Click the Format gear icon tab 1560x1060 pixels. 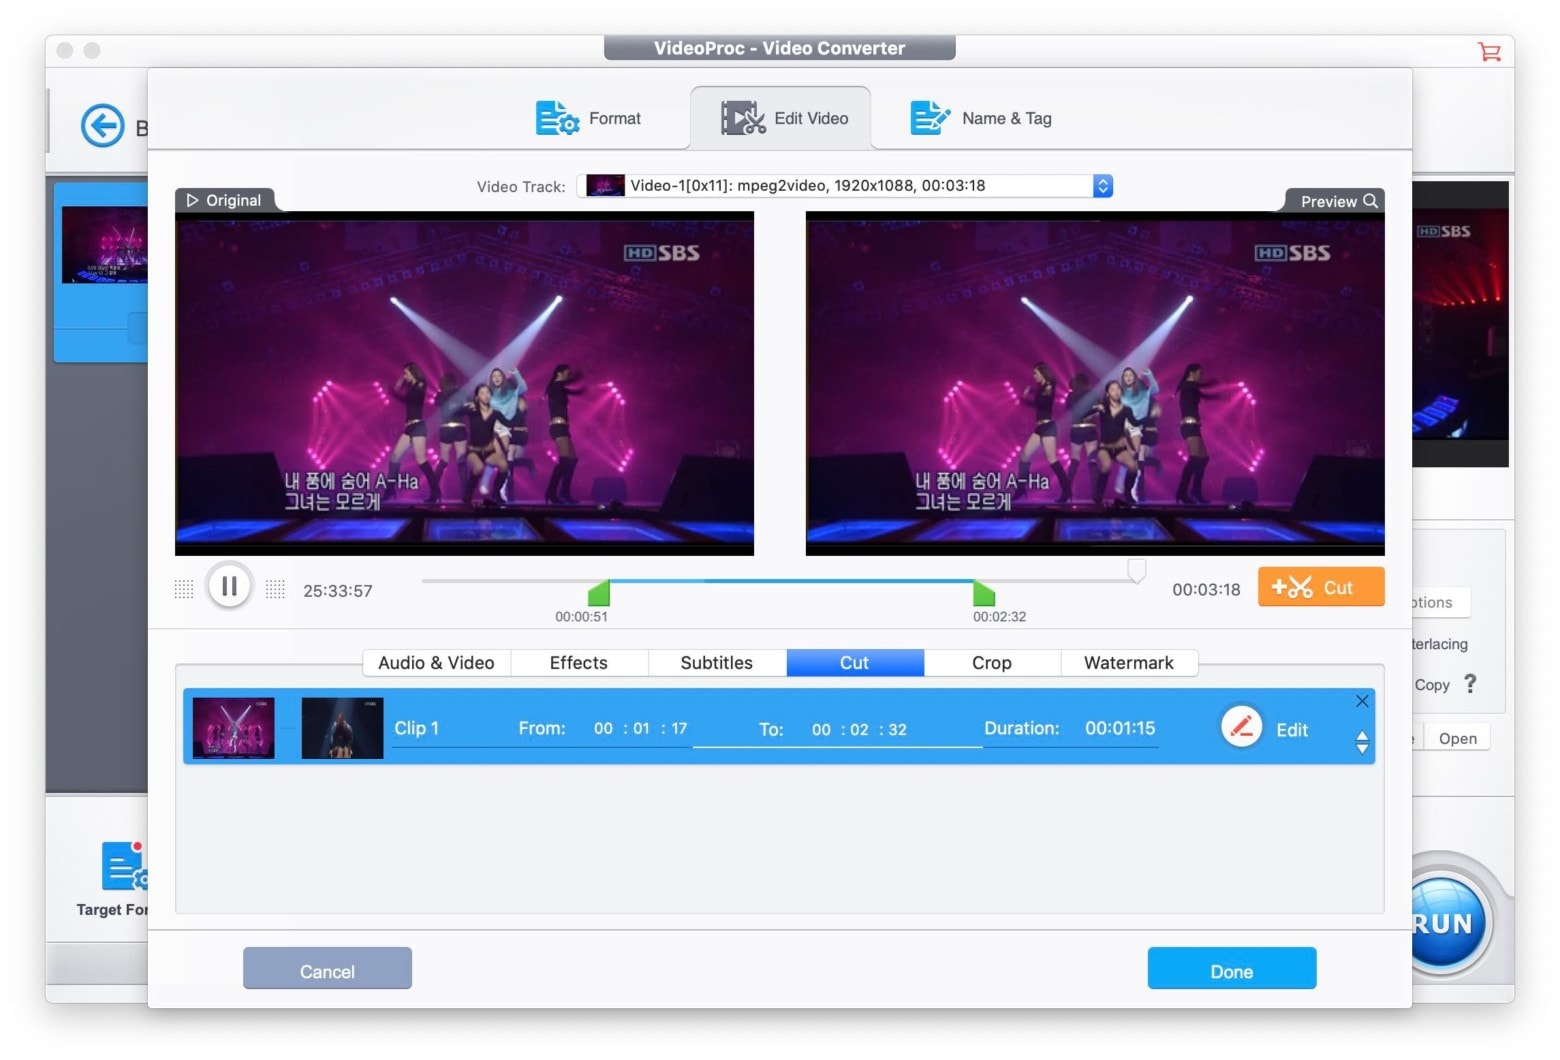(x=557, y=118)
